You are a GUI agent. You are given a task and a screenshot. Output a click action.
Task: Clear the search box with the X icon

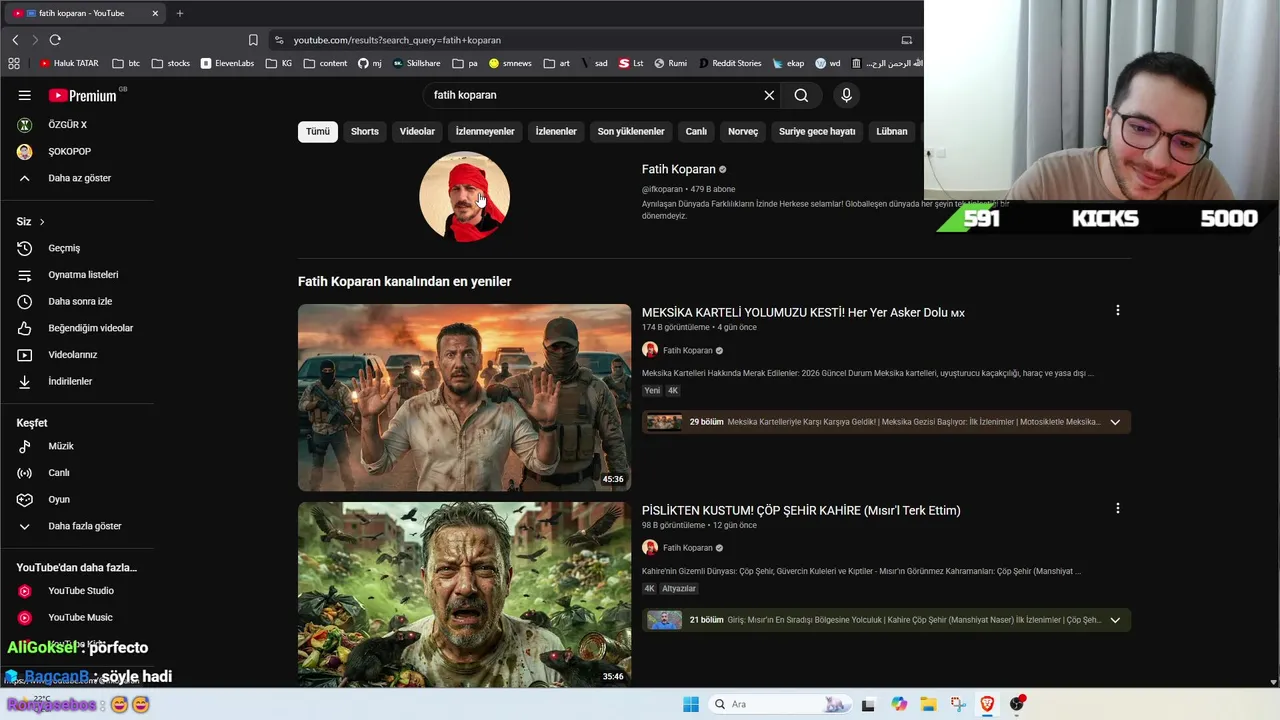click(769, 95)
